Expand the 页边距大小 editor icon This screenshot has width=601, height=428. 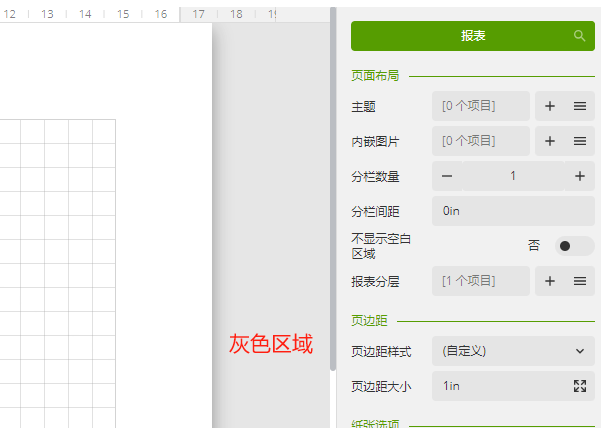tap(580, 386)
